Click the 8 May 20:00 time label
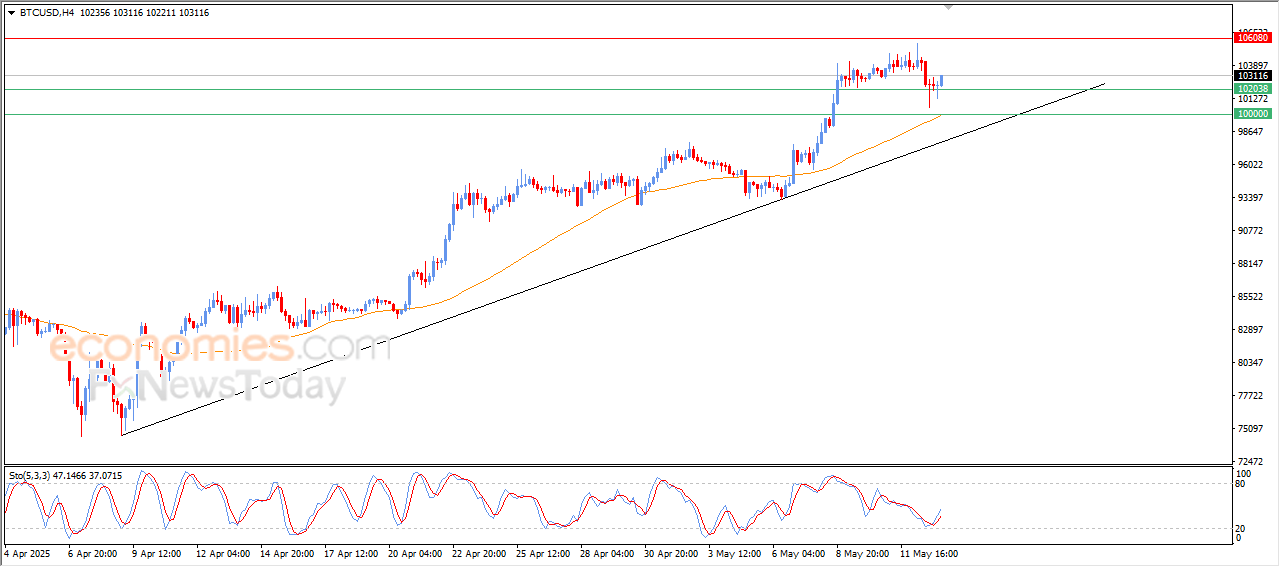 click(x=861, y=552)
